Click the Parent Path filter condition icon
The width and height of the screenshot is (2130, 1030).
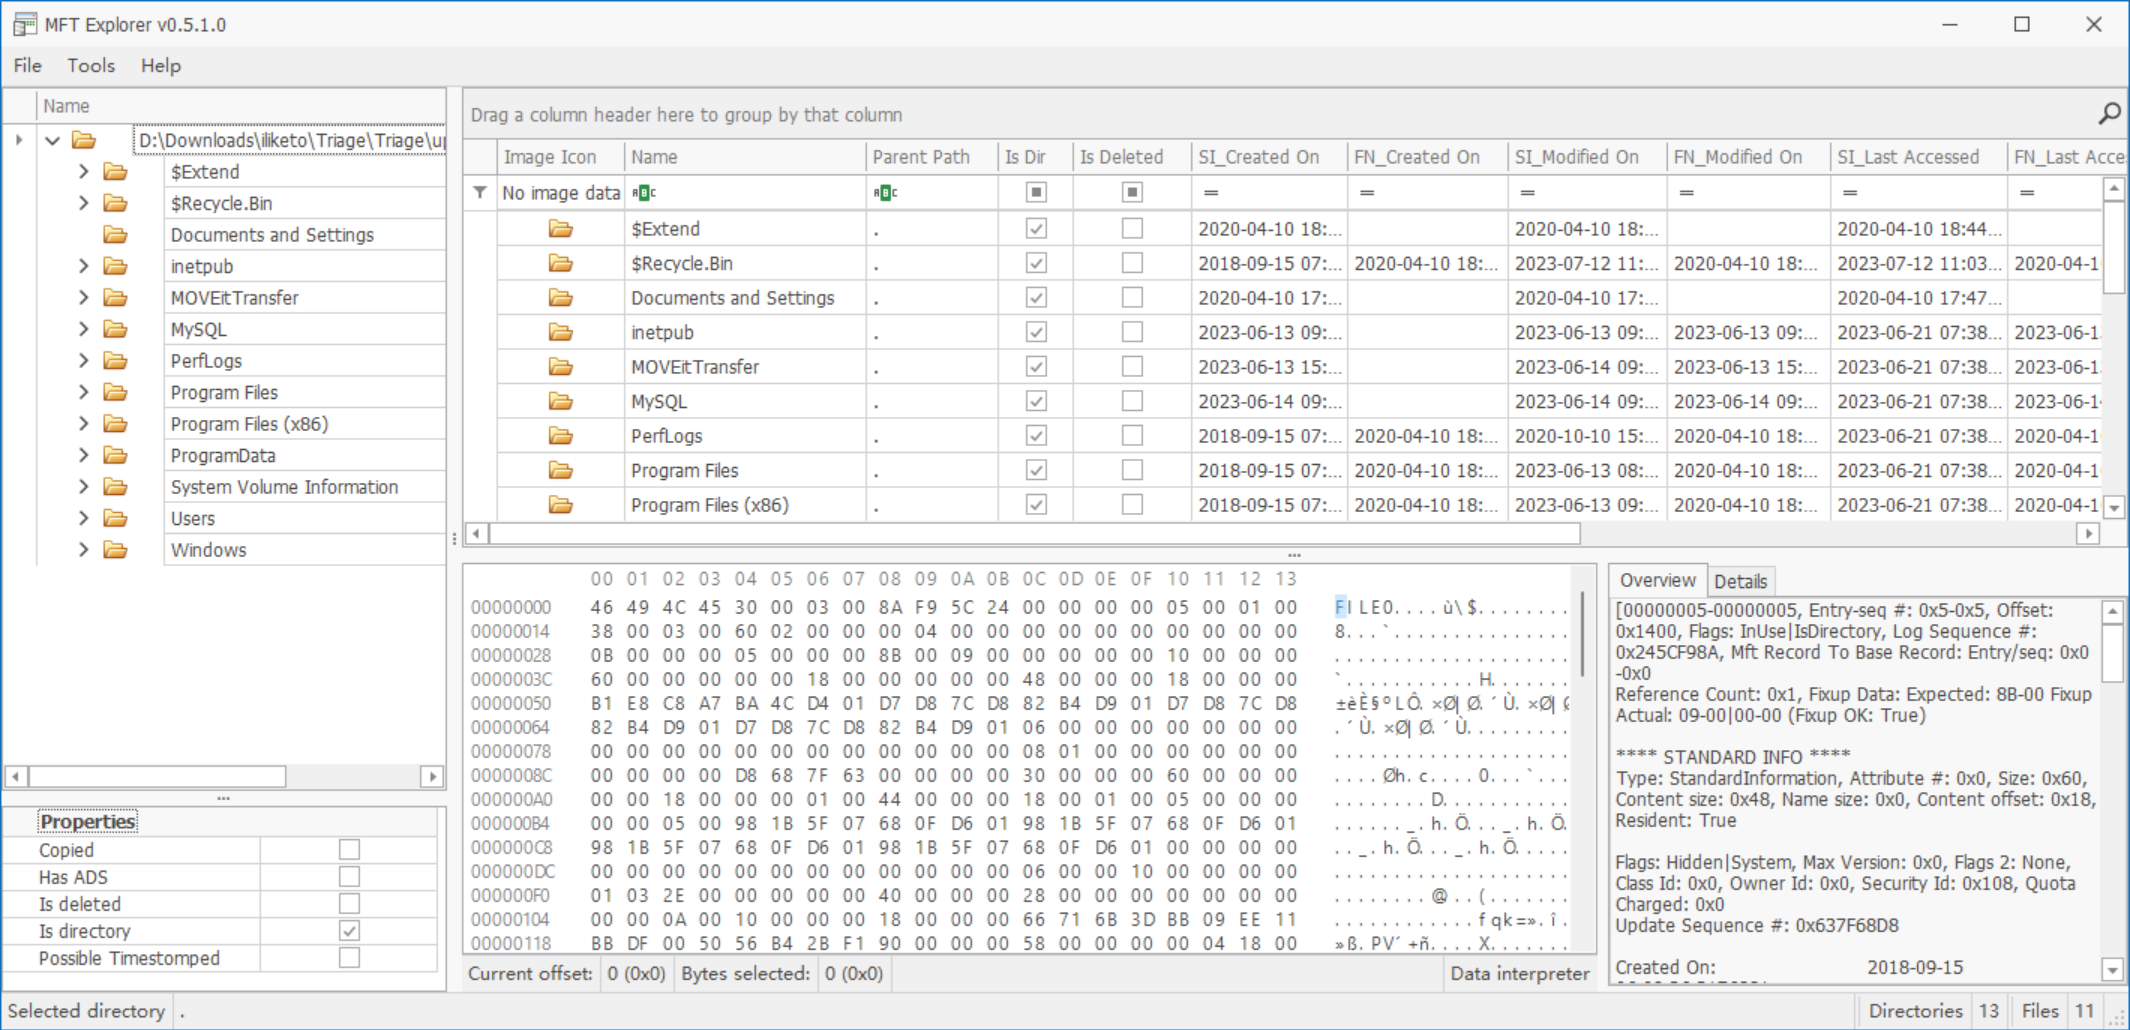[885, 192]
